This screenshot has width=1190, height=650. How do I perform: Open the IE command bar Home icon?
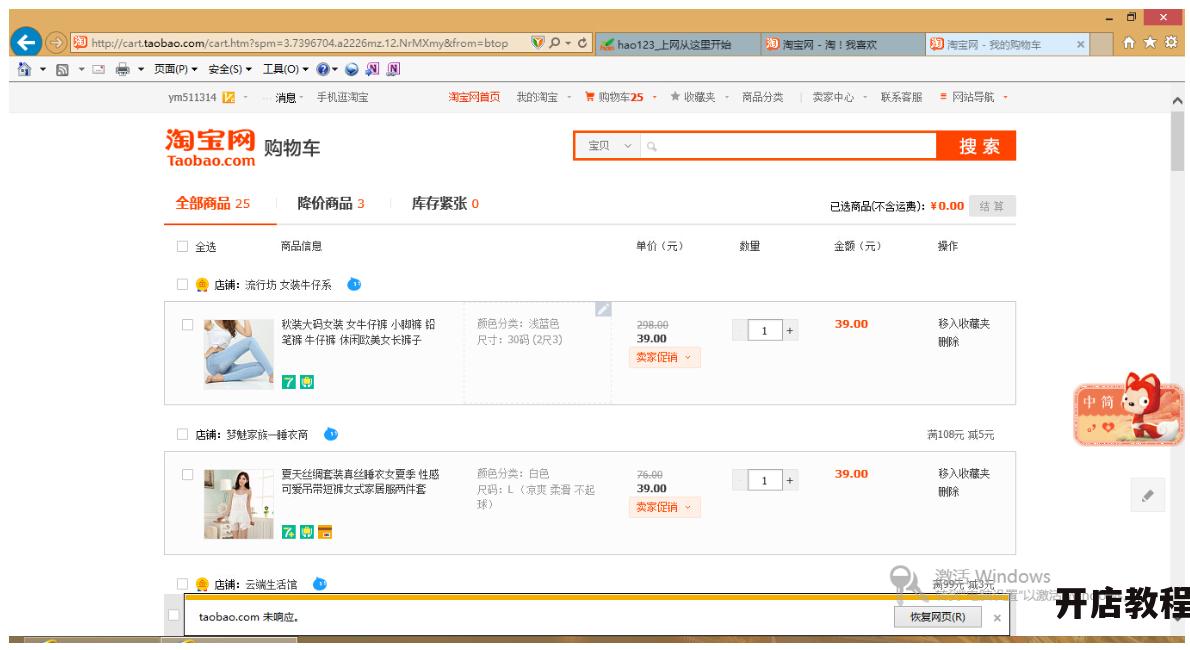click(24, 69)
